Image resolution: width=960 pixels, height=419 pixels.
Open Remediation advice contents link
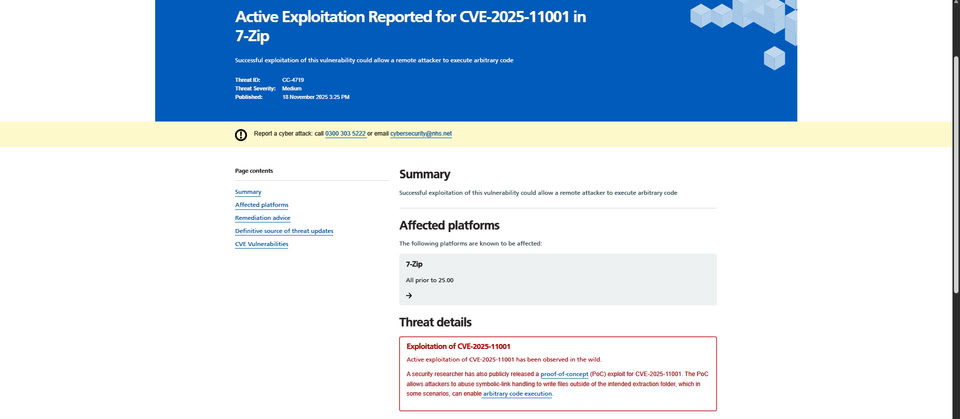263,218
